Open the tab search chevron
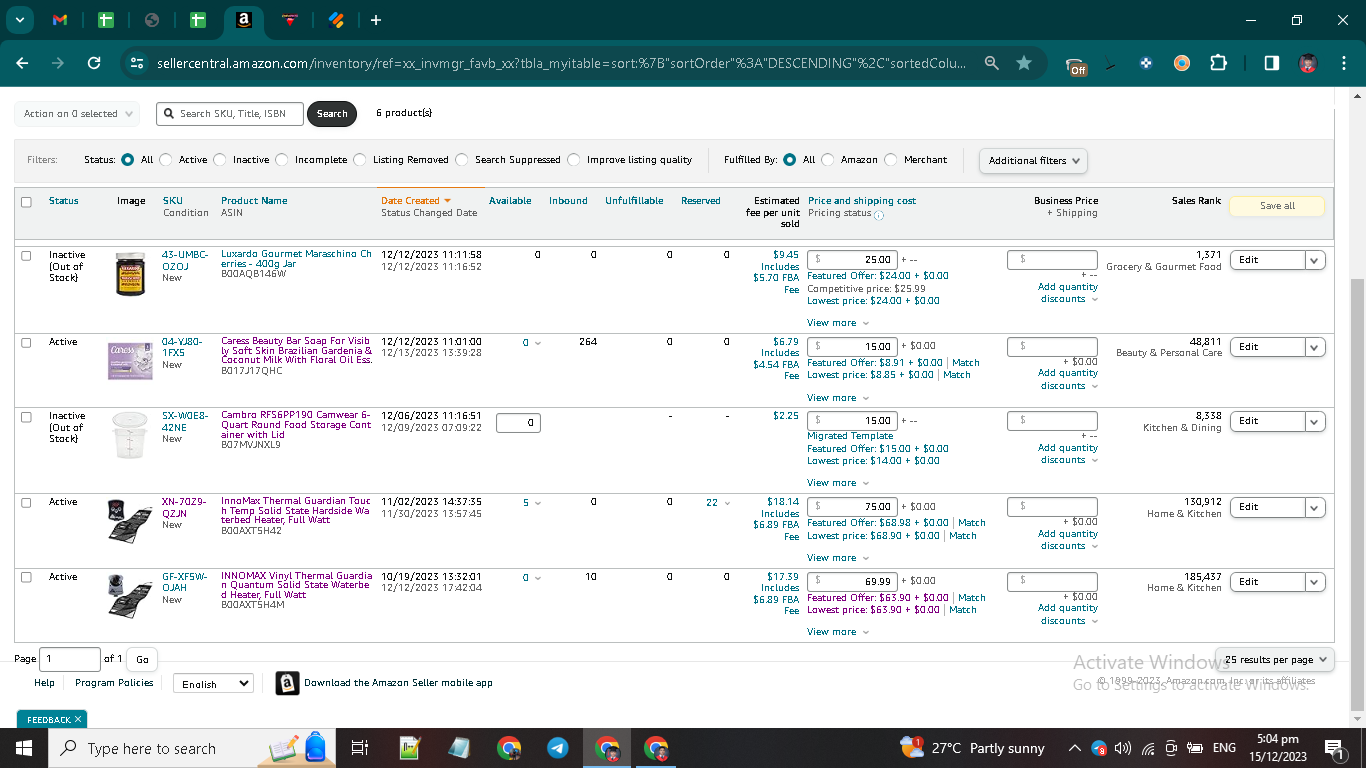Screen dimensions: 1366x768 point(21,20)
